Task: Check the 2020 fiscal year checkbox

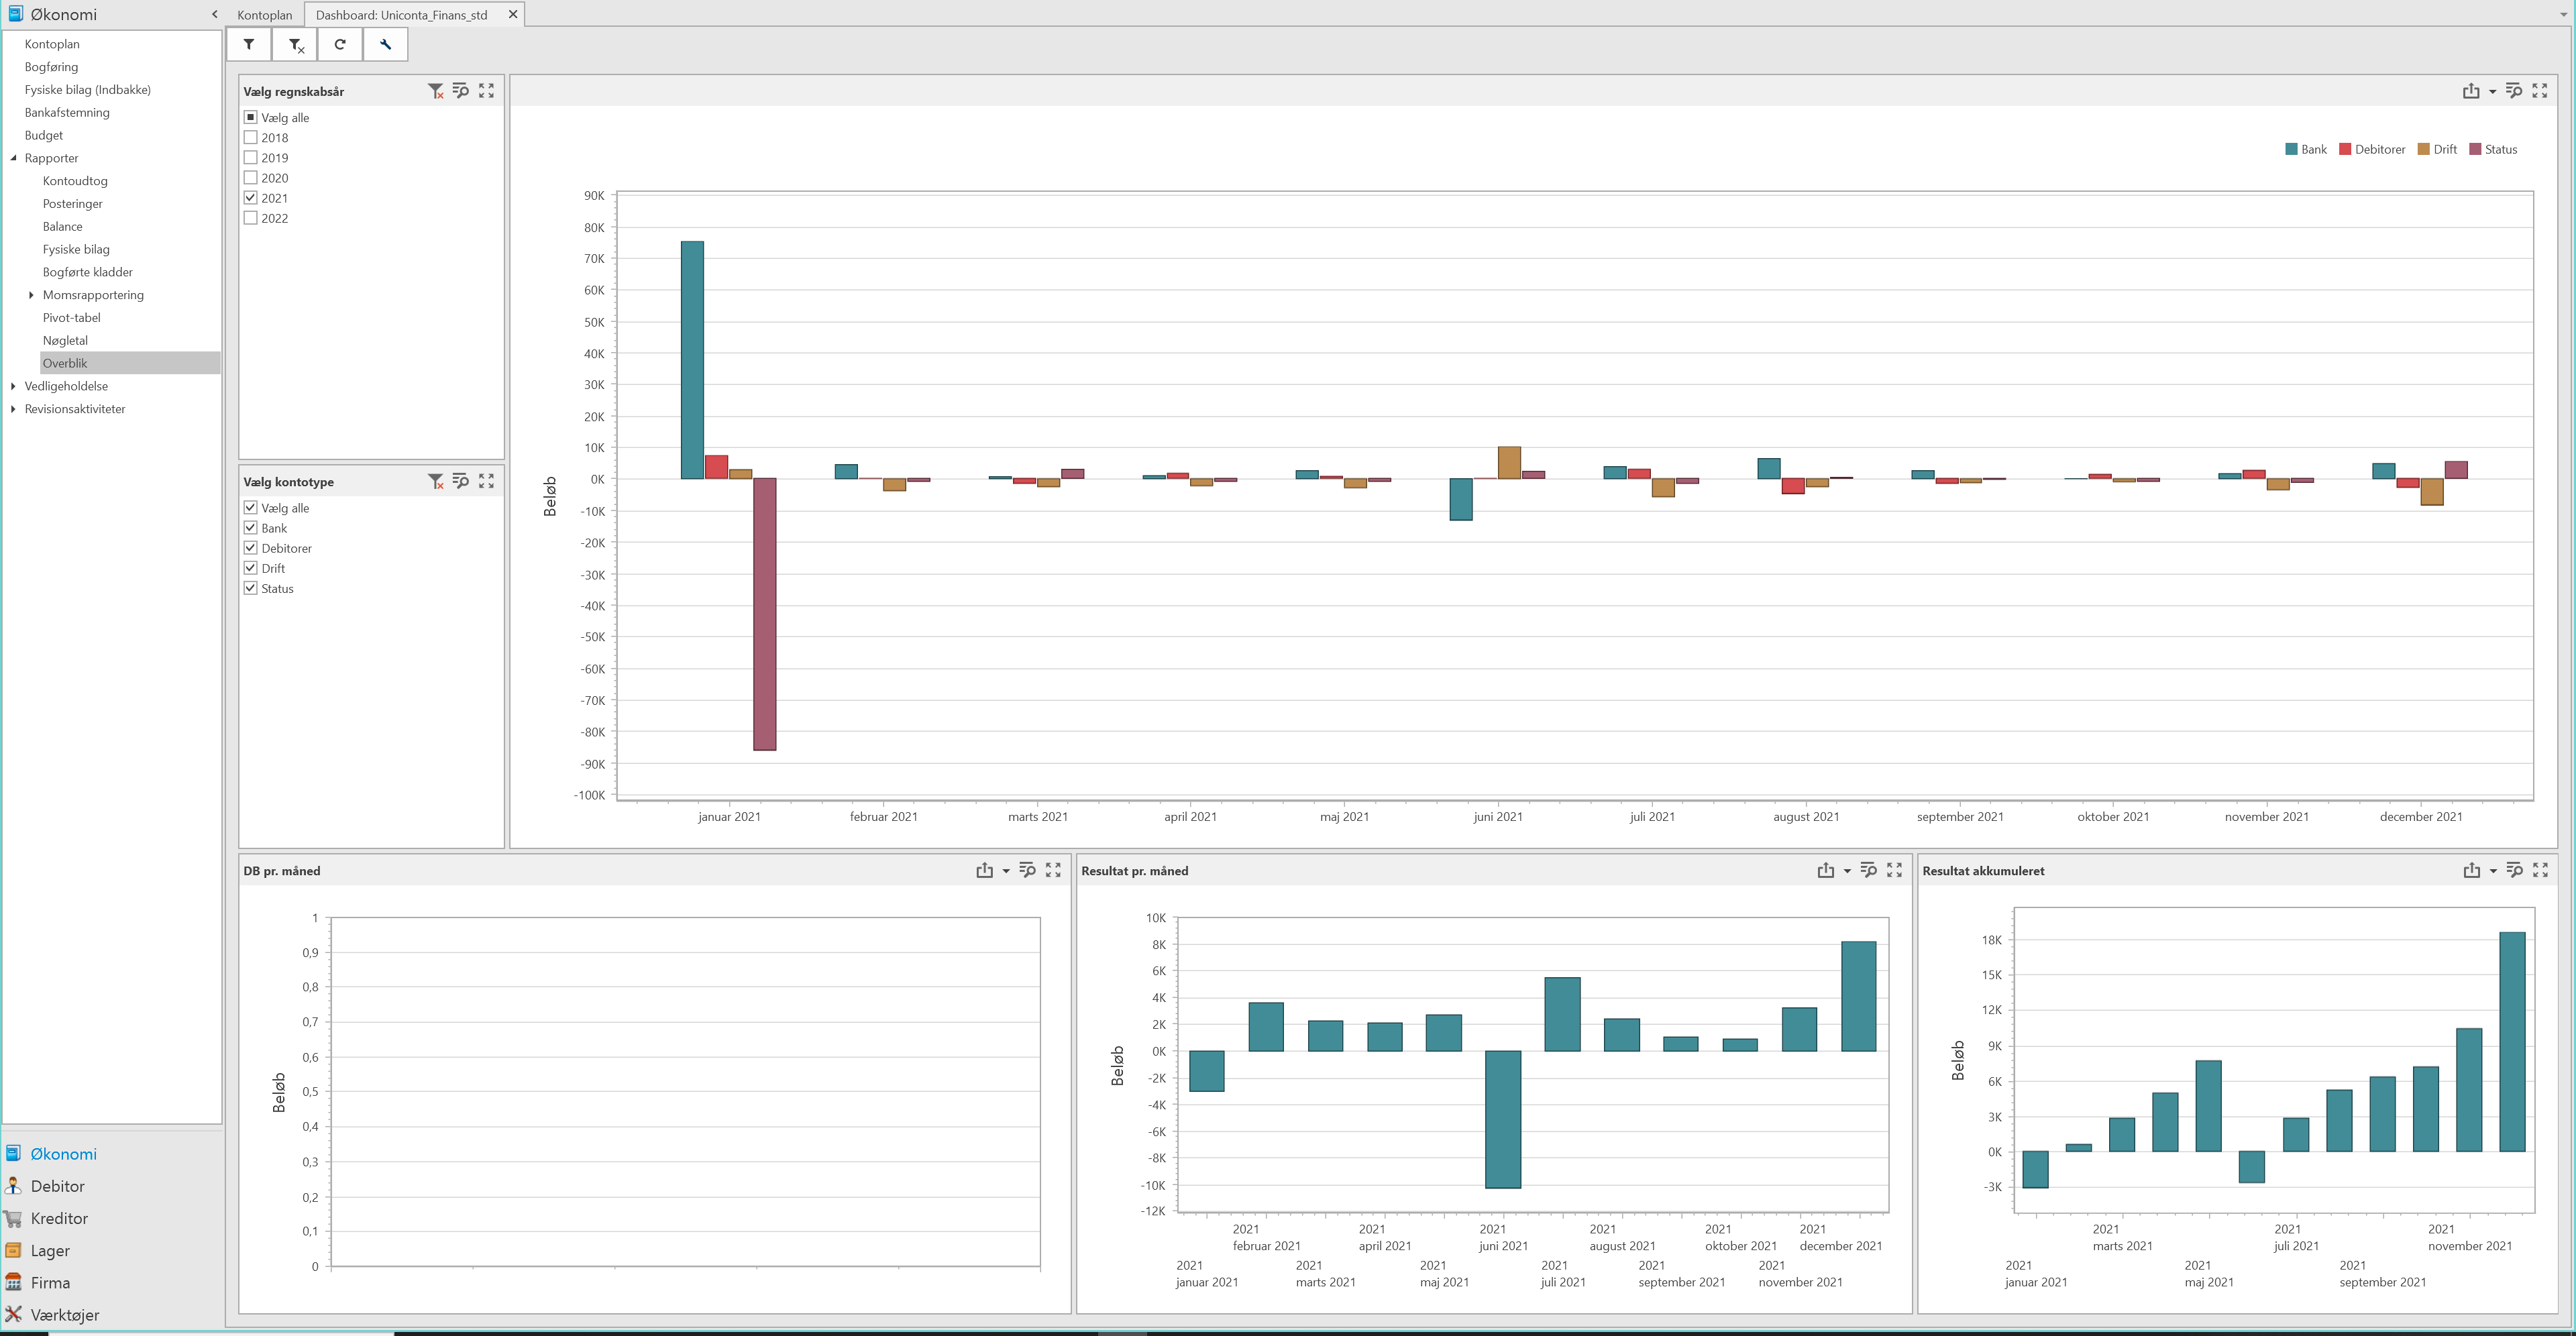Action: coord(251,178)
